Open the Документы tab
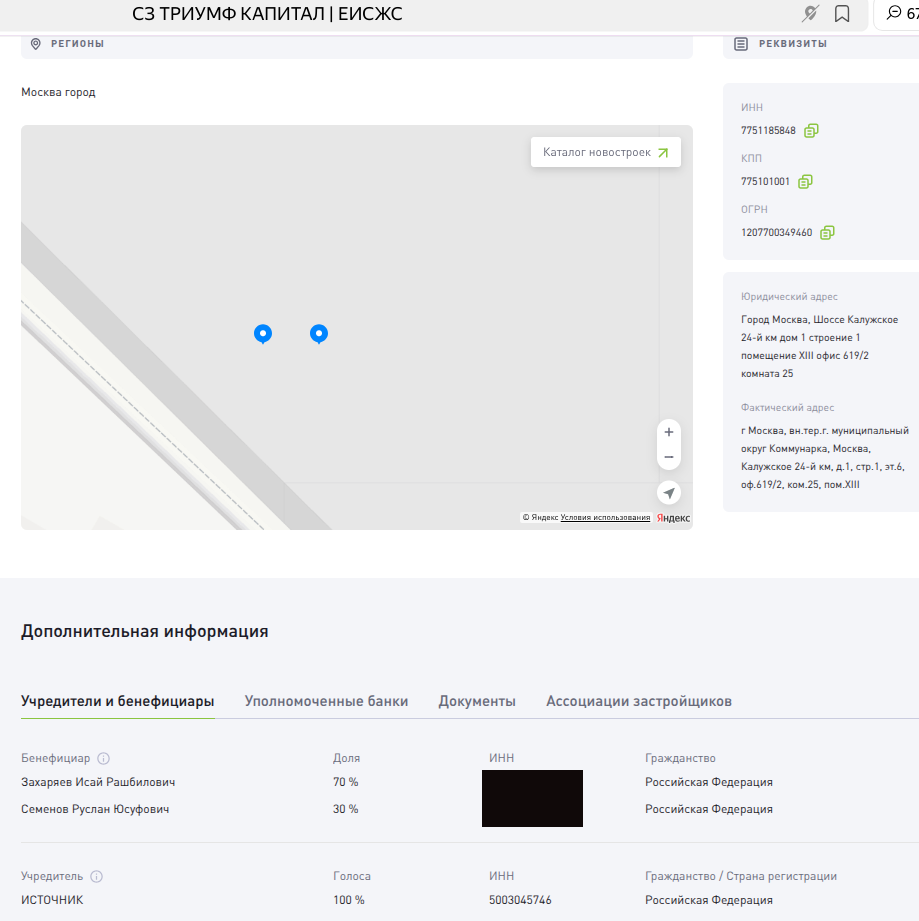The height and width of the screenshot is (921, 919). click(x=477, y=702)
